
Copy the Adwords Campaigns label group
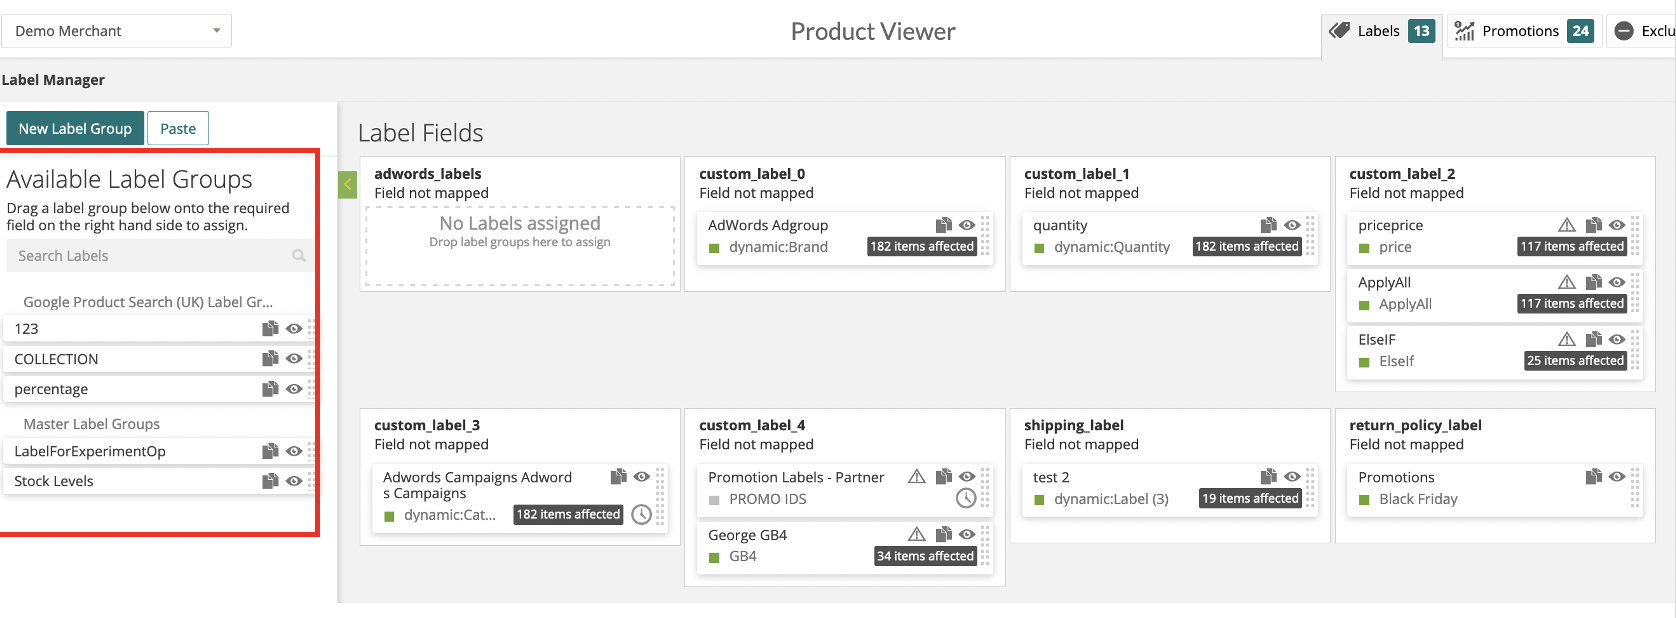pos(618,476)
